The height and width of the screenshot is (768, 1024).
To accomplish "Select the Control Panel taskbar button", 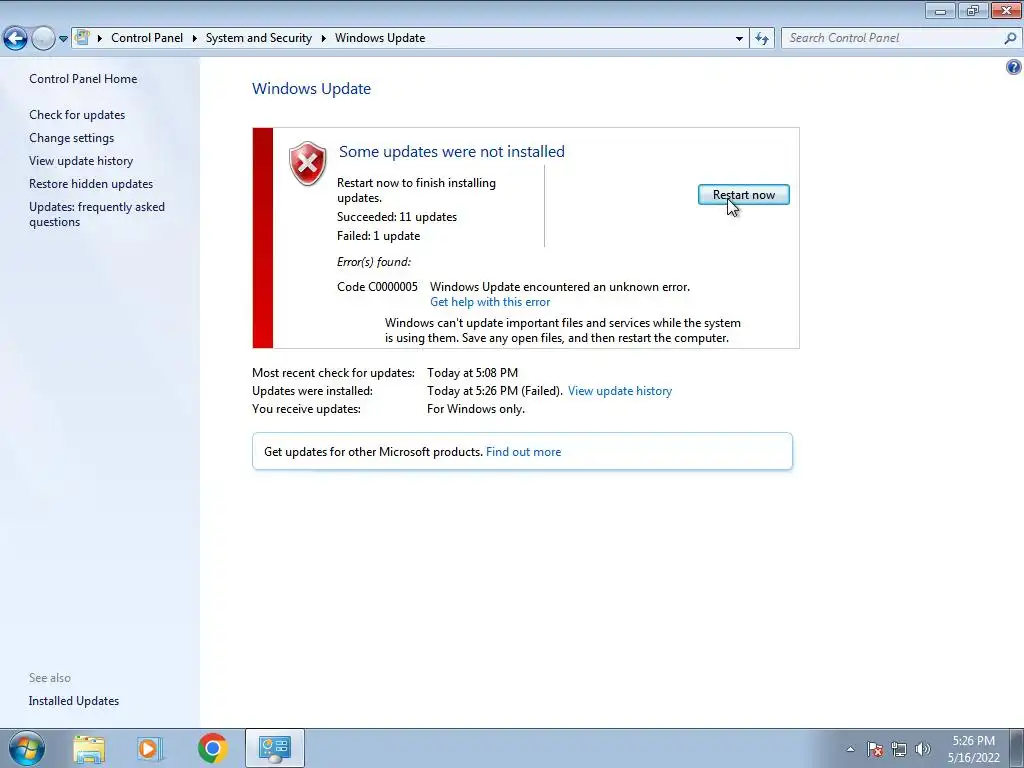I will pos(275,748).
